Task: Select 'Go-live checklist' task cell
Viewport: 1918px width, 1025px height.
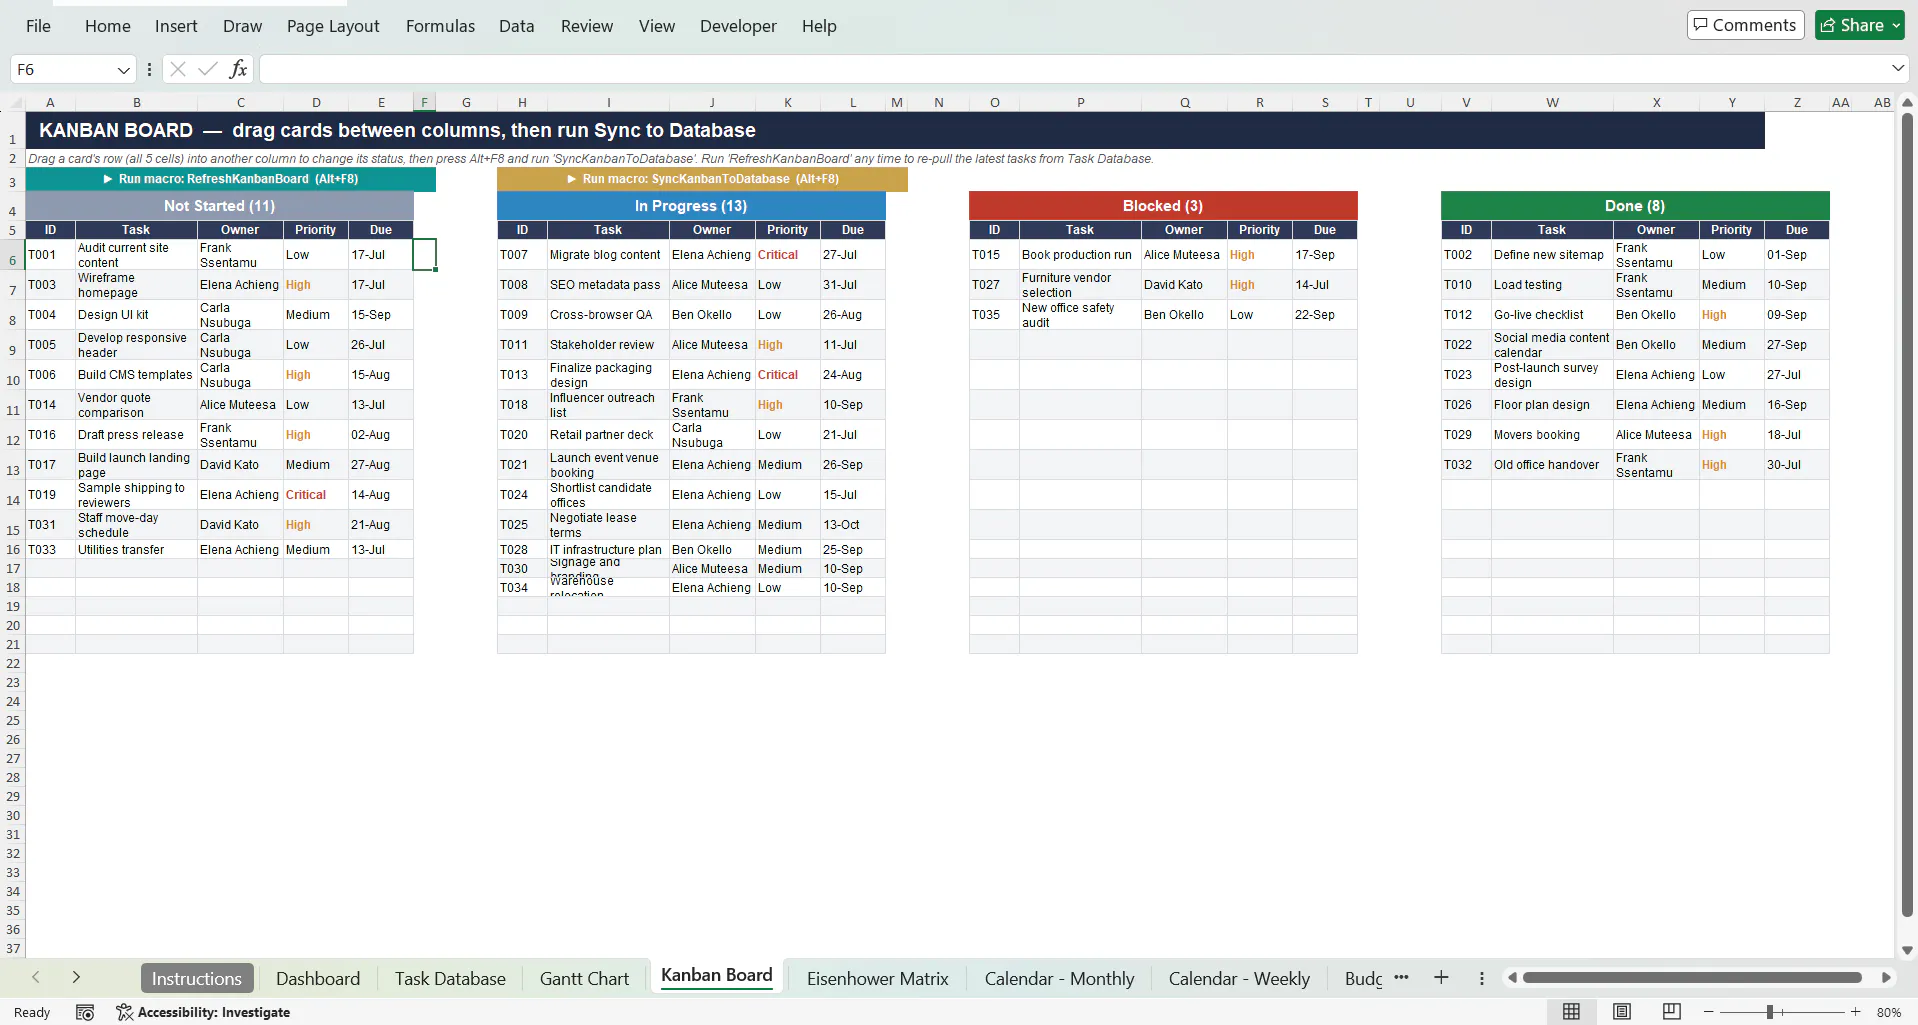Action: pos(1552,315)
